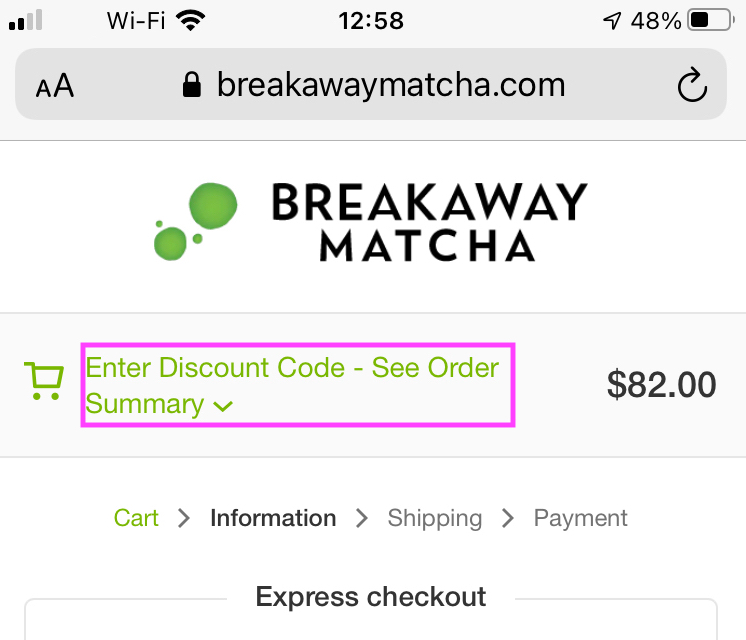The width and height of the screenshot is (746, 640).
Task: Tap the battery icon in the status bar
Action: coord(710,20)
